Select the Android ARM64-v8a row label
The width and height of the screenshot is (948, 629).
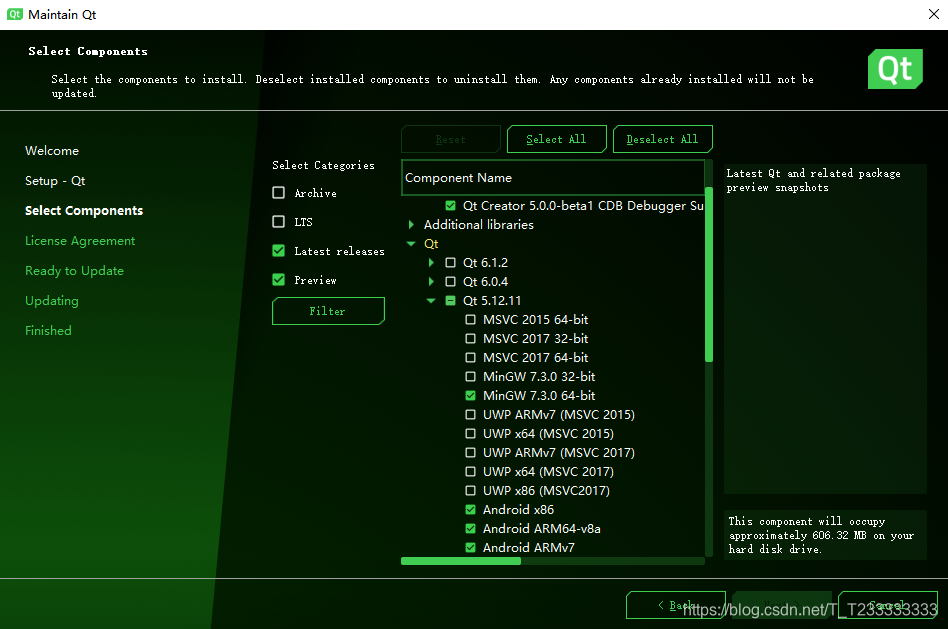(x=542, y=529)
